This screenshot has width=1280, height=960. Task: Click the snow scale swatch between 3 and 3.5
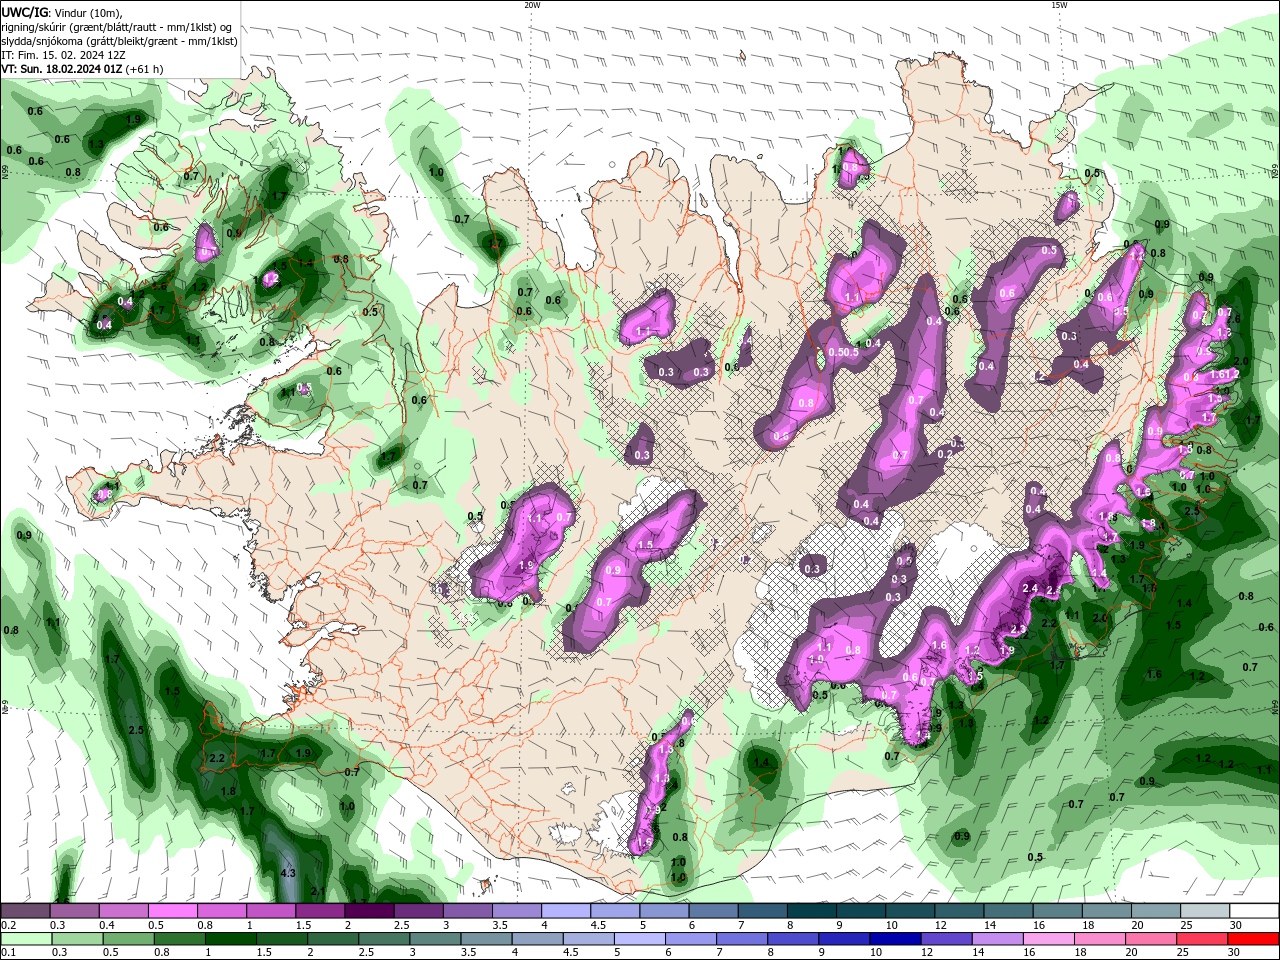[468, 911]
